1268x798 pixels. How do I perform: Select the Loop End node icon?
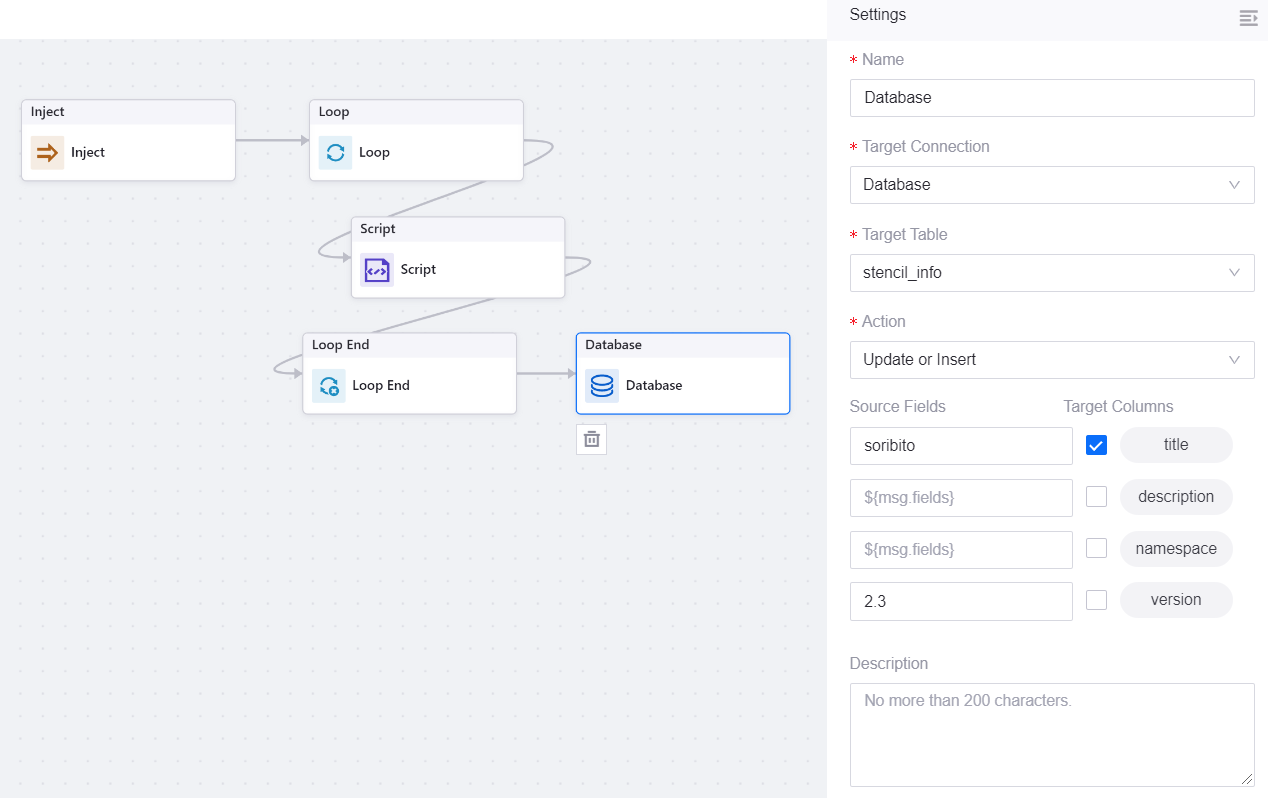(x=328, y=386)
